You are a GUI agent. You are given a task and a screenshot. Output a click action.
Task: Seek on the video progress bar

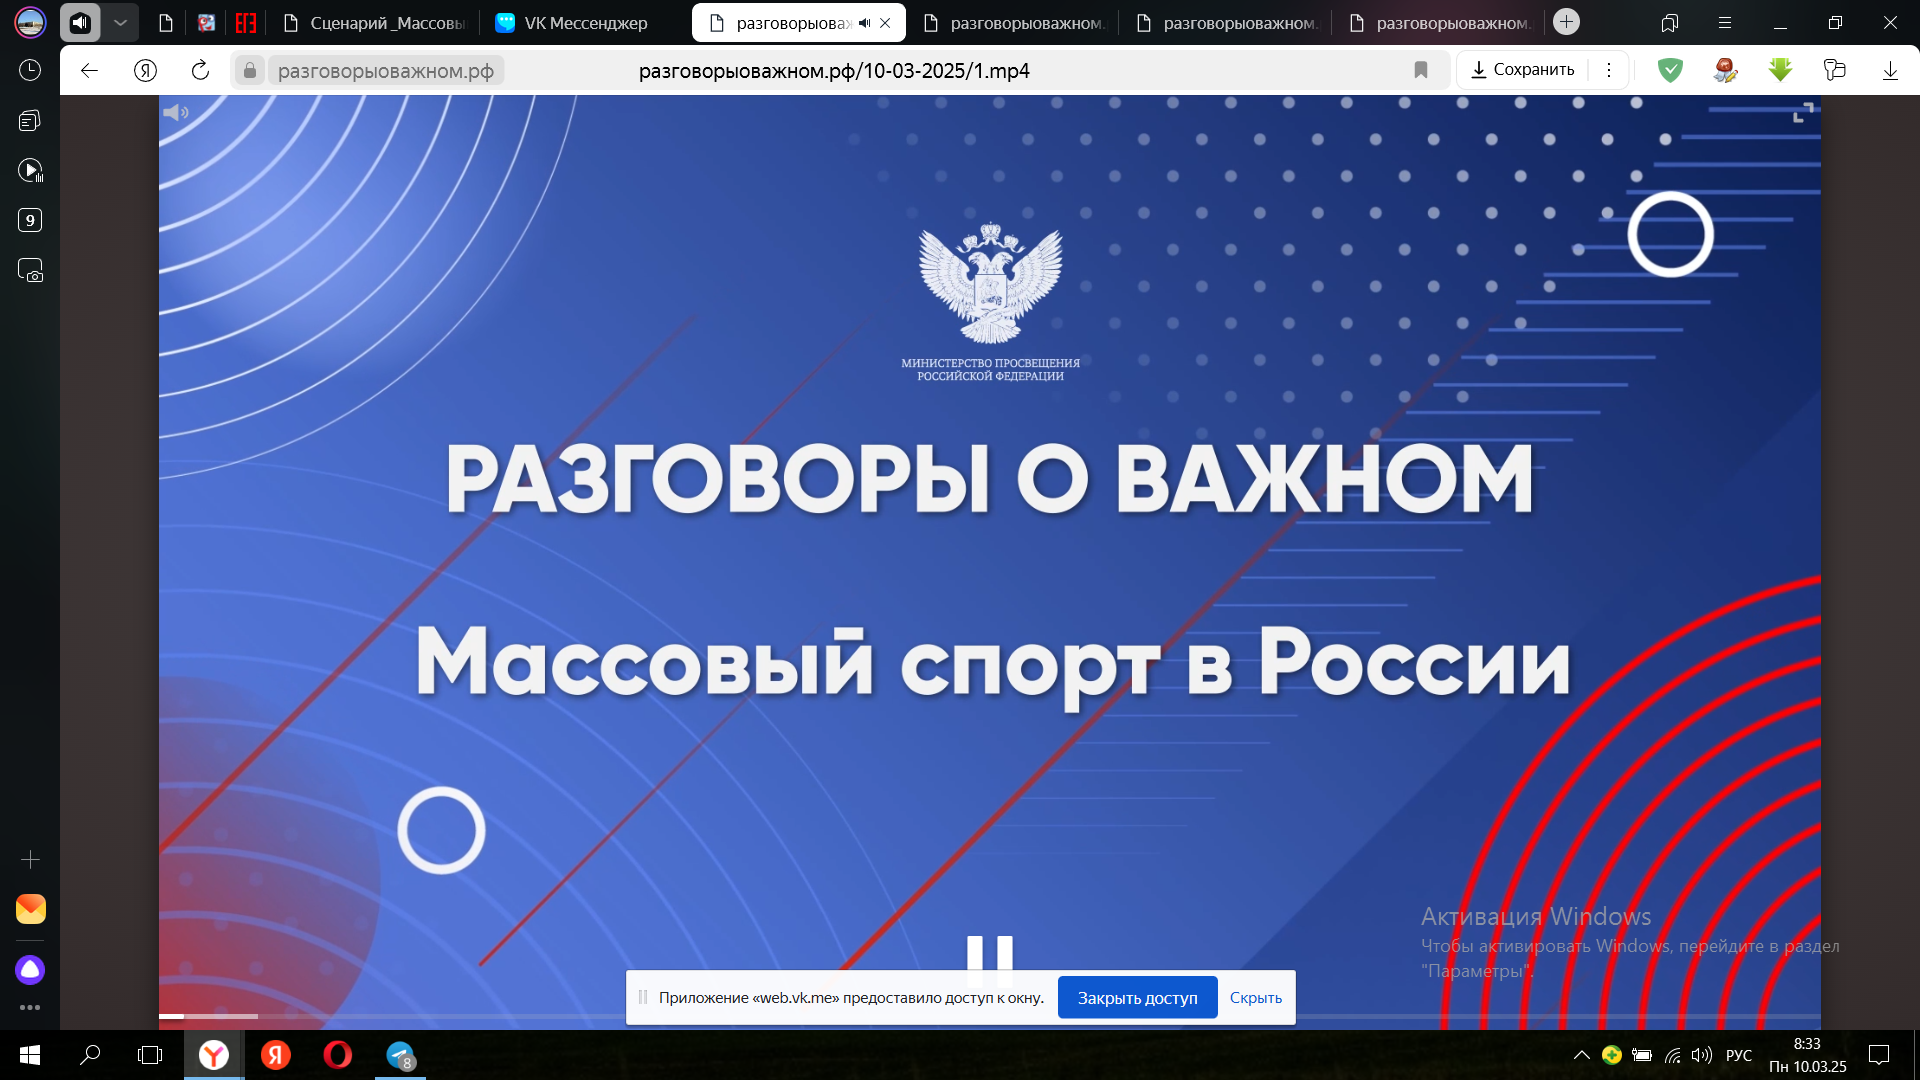pyautogui.click(x=989, y=1016)
